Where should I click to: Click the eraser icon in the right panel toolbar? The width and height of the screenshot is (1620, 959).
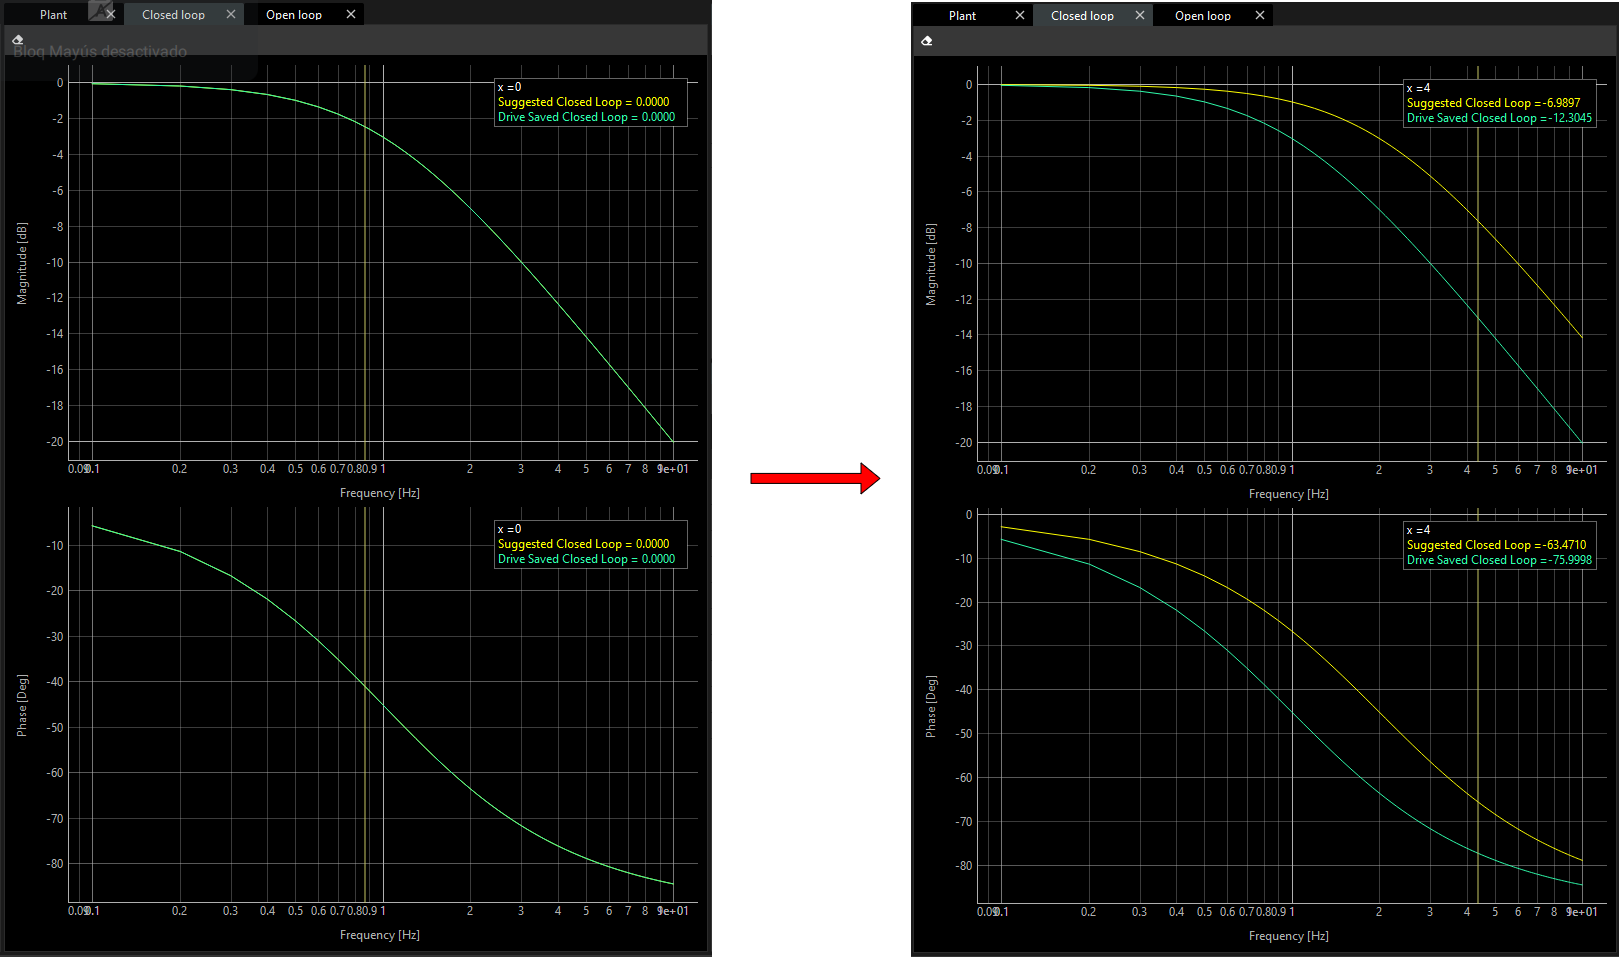(926, 40)
